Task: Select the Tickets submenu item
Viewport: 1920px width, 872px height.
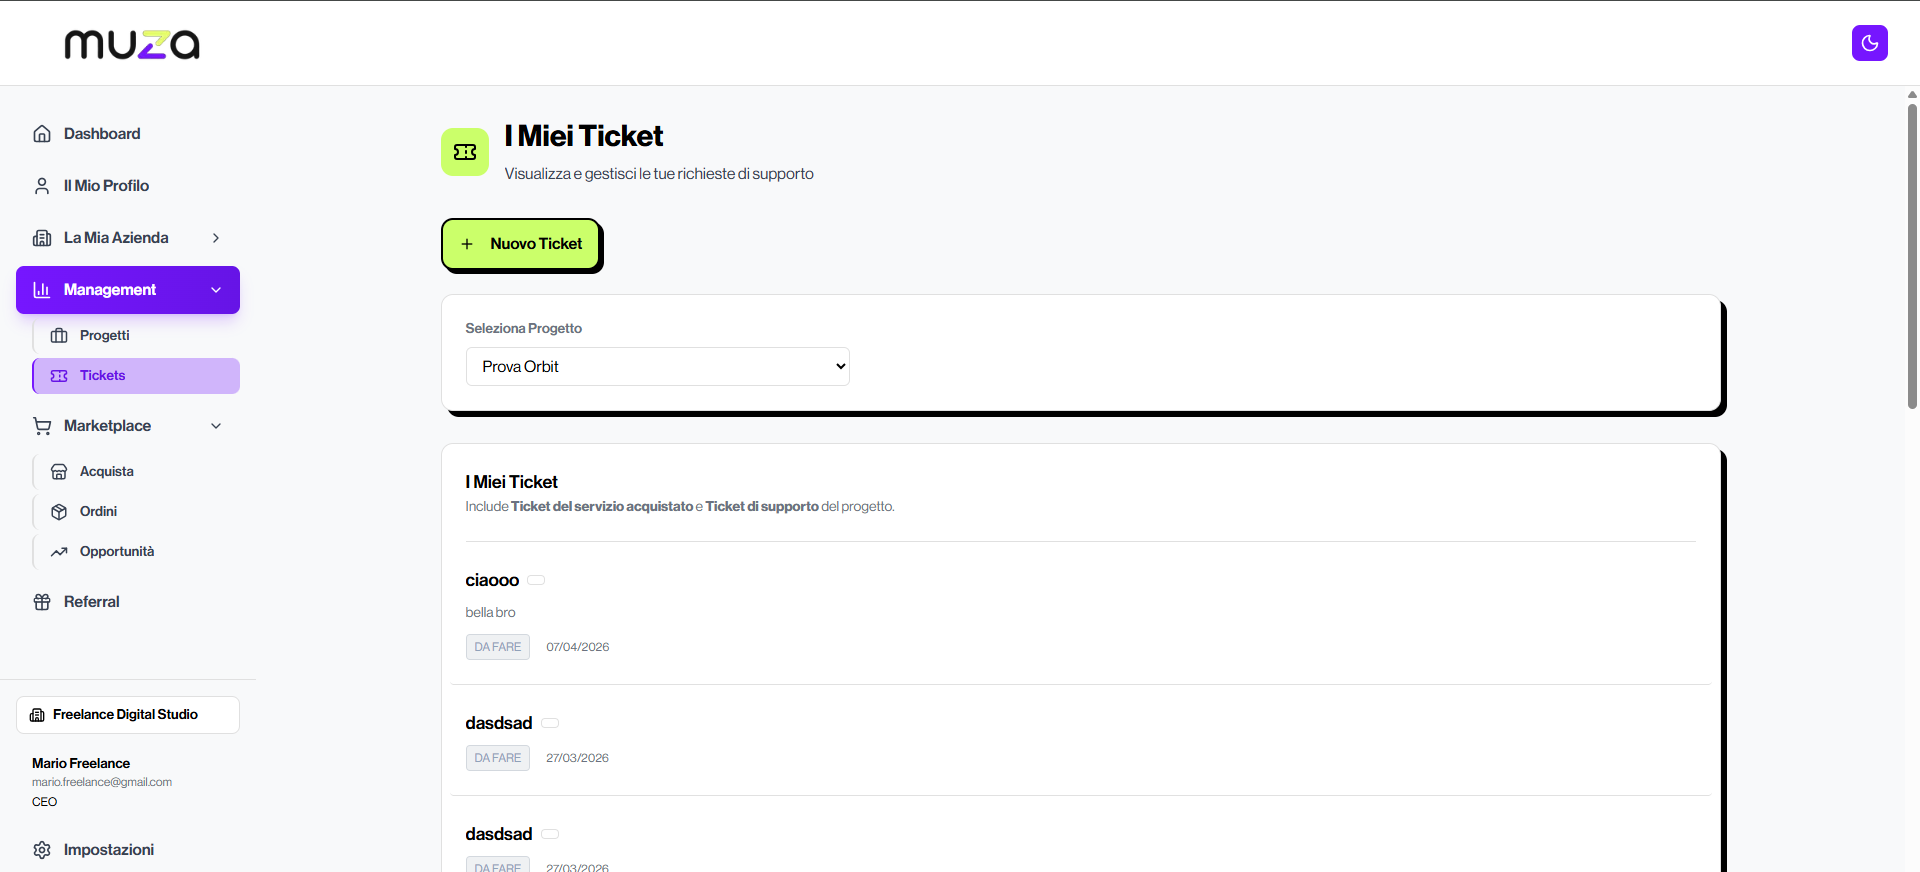Action: [136, 376]
